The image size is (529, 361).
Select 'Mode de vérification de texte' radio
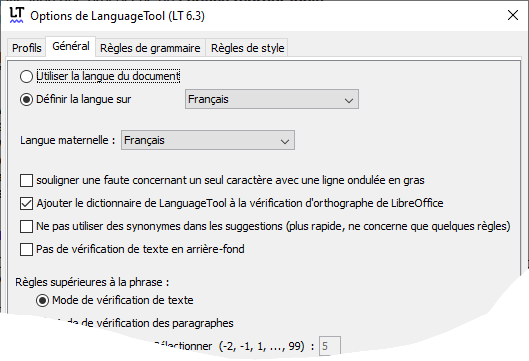[43, 300]
